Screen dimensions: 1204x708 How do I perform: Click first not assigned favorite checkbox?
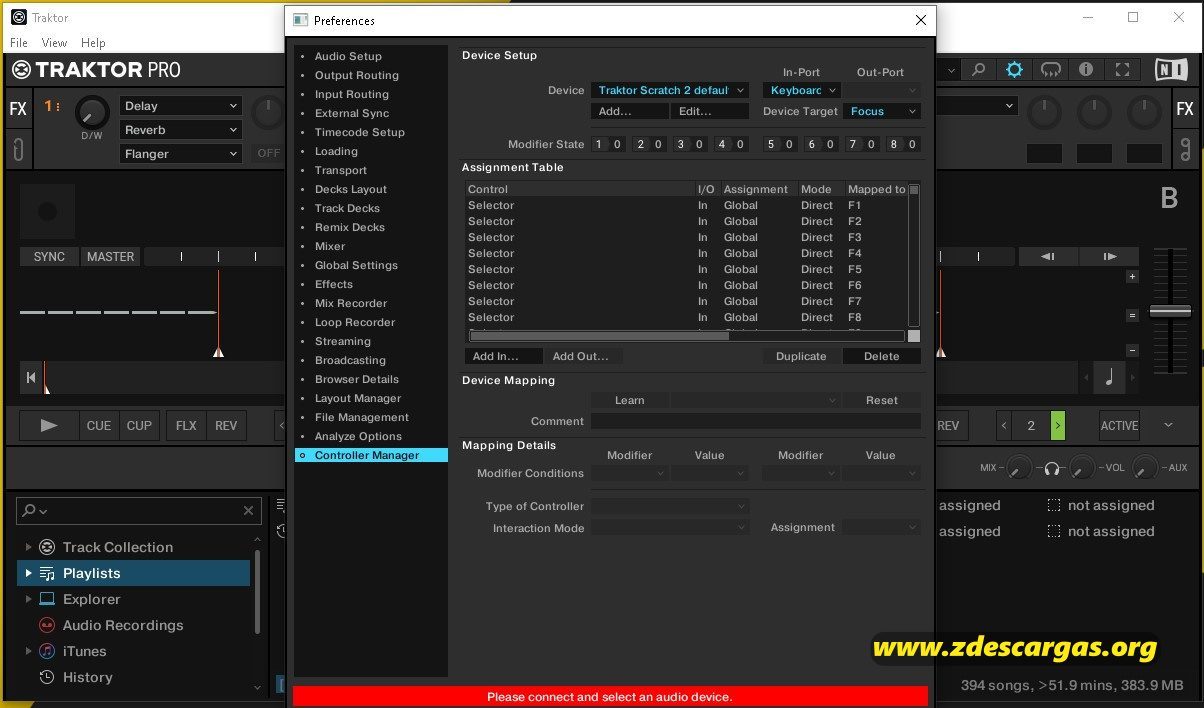(1054, 506)
